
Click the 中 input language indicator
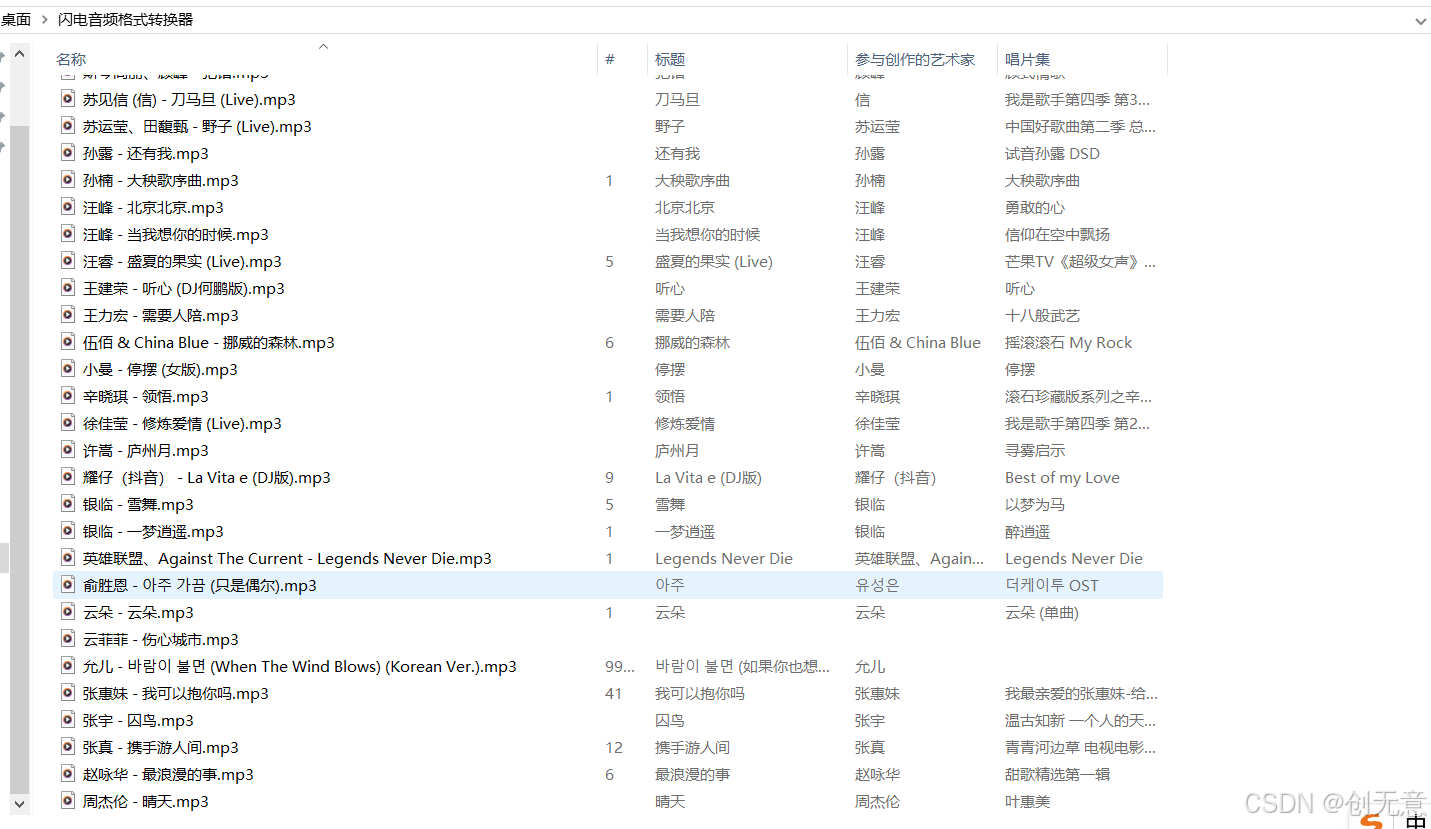pyautogui.click(x=1415, y=822)
